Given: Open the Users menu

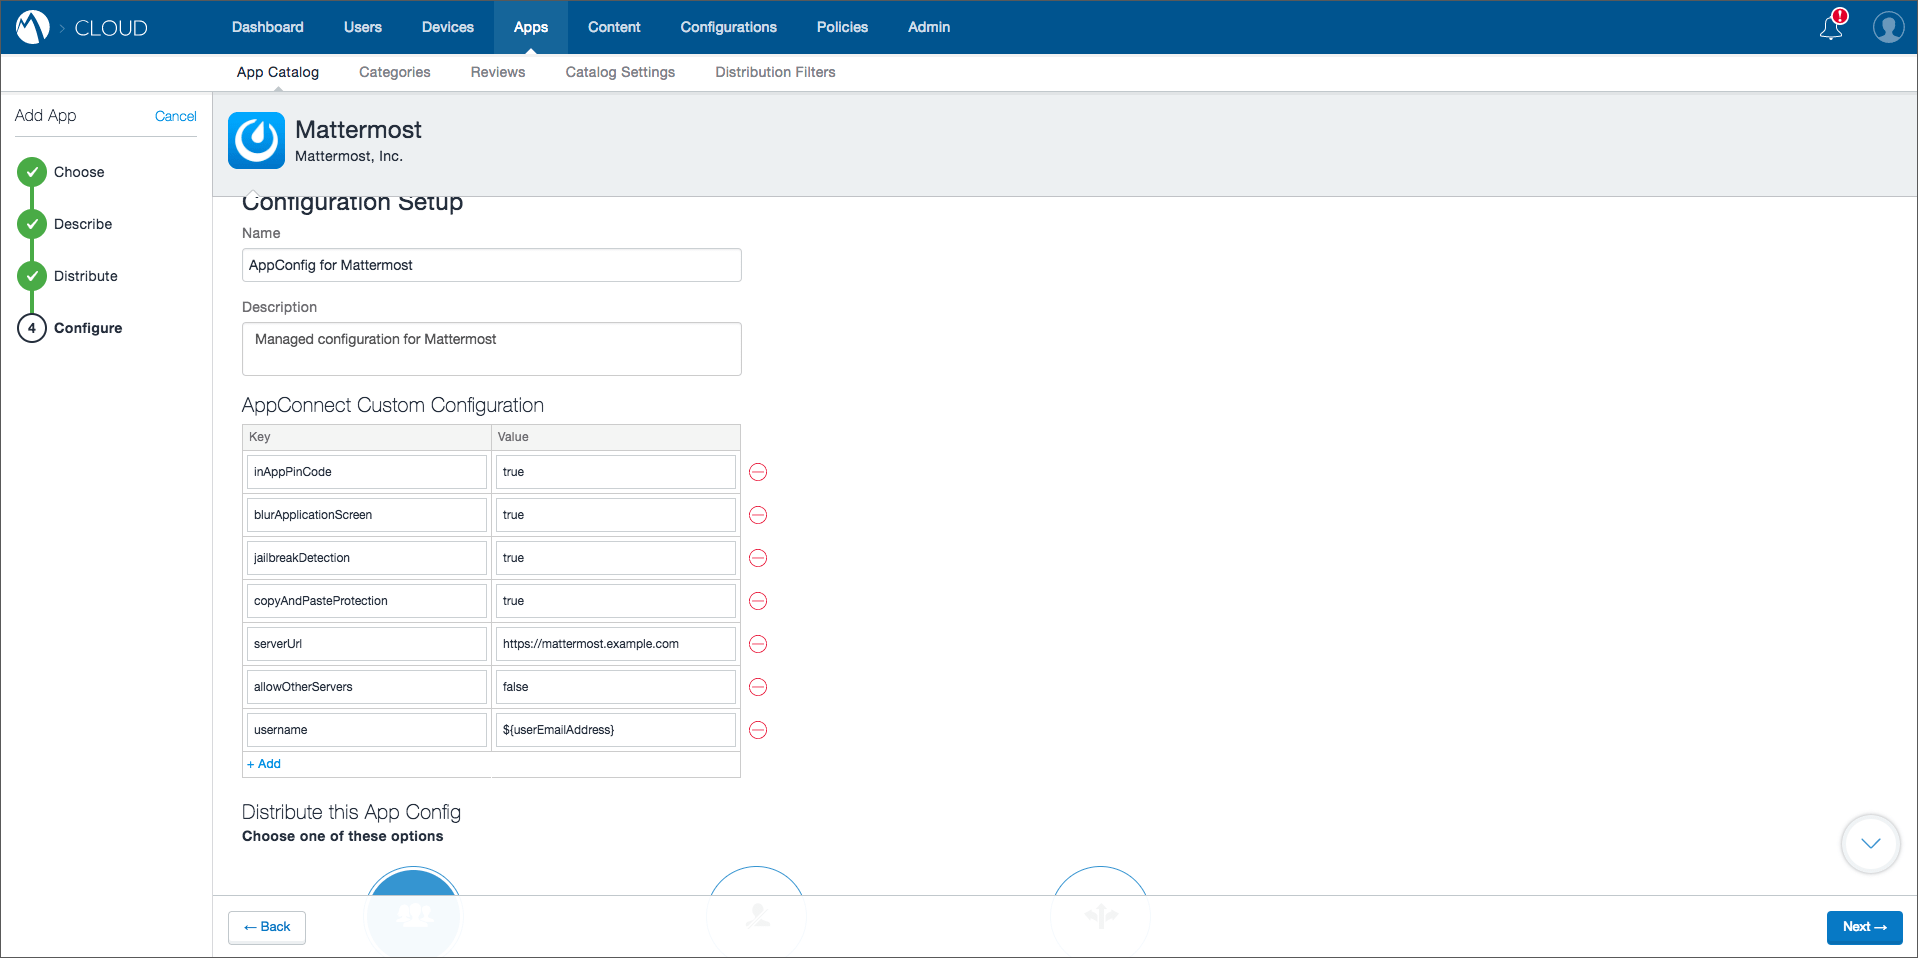Looking at the screenshot, I should pyautogui.click(x=363, y=27).
